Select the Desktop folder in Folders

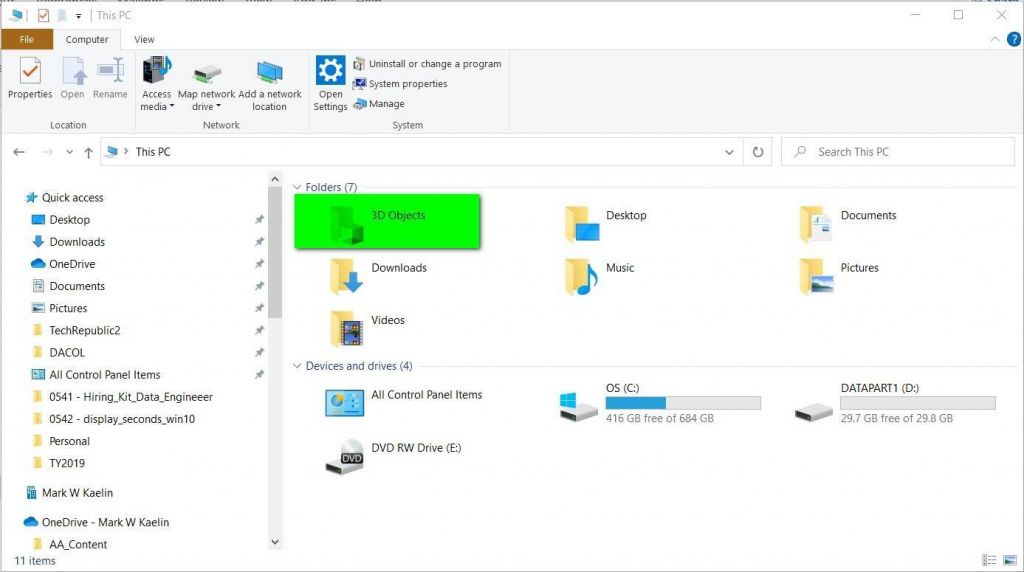tap(605, 223)
